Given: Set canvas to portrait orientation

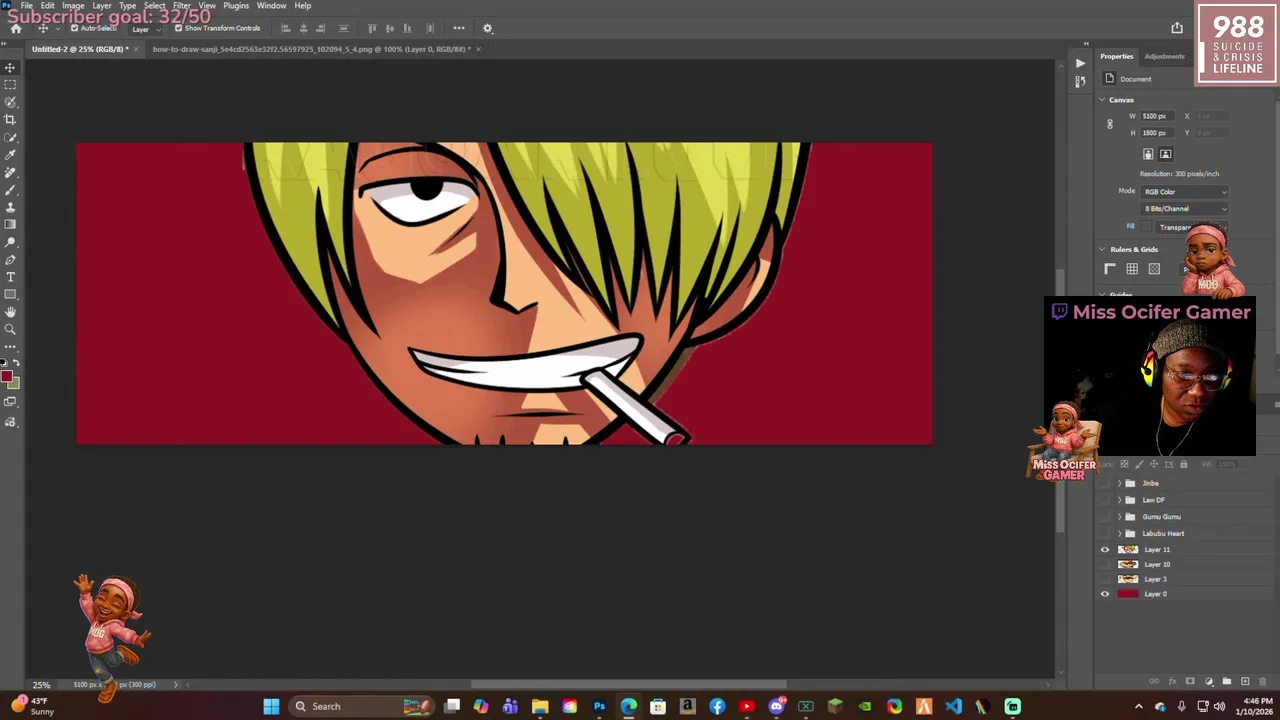Looking at the screenshot, I should click(x=1148, y=154).
